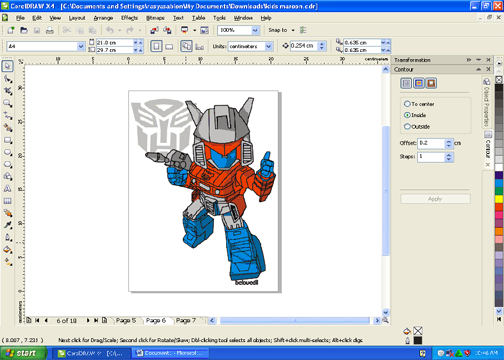Select the Inside contour option
This screenshot has height=360, width=504.
click(x=415, y=115)
